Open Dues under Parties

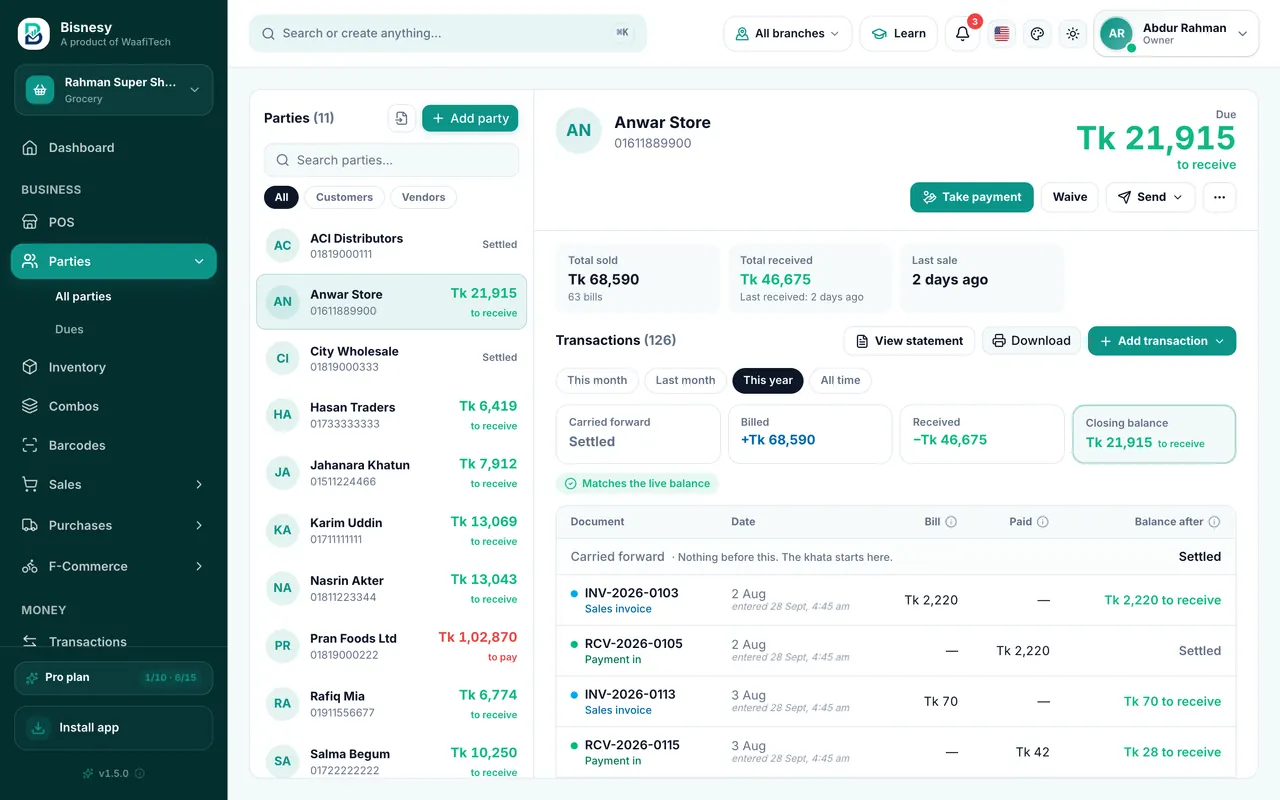click(69, 329)
